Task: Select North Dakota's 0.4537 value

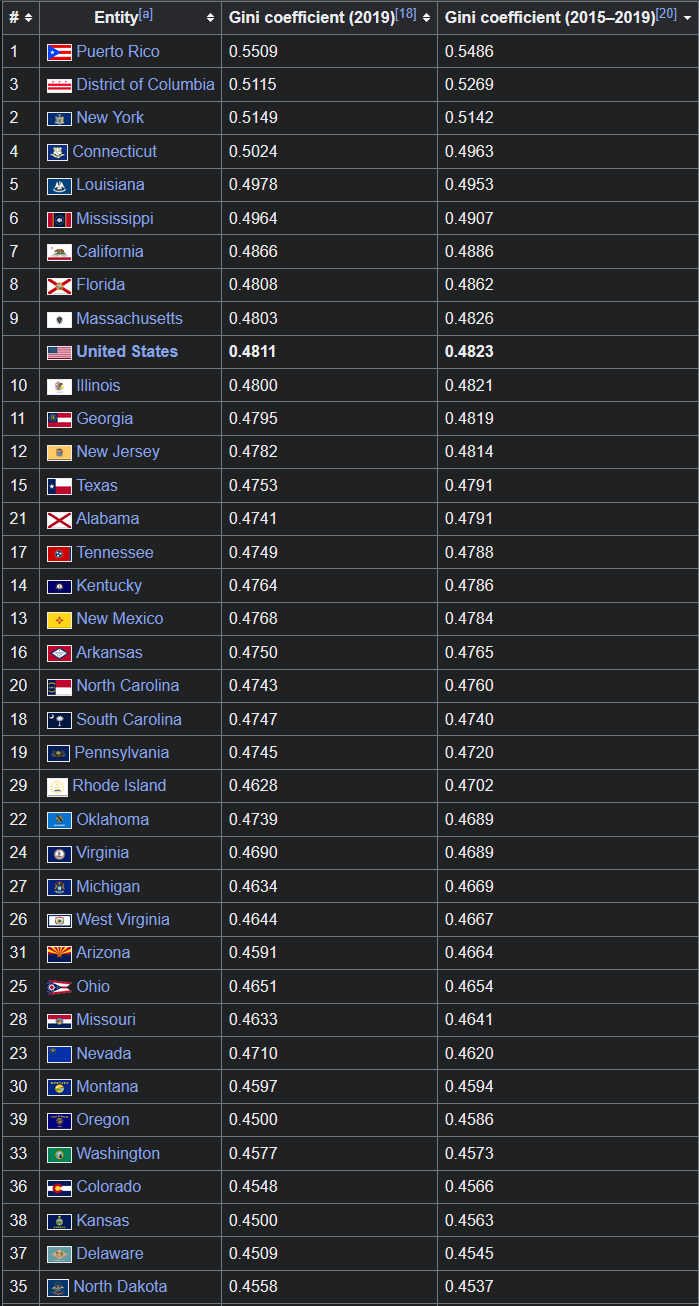Action: click(469, 1287)
